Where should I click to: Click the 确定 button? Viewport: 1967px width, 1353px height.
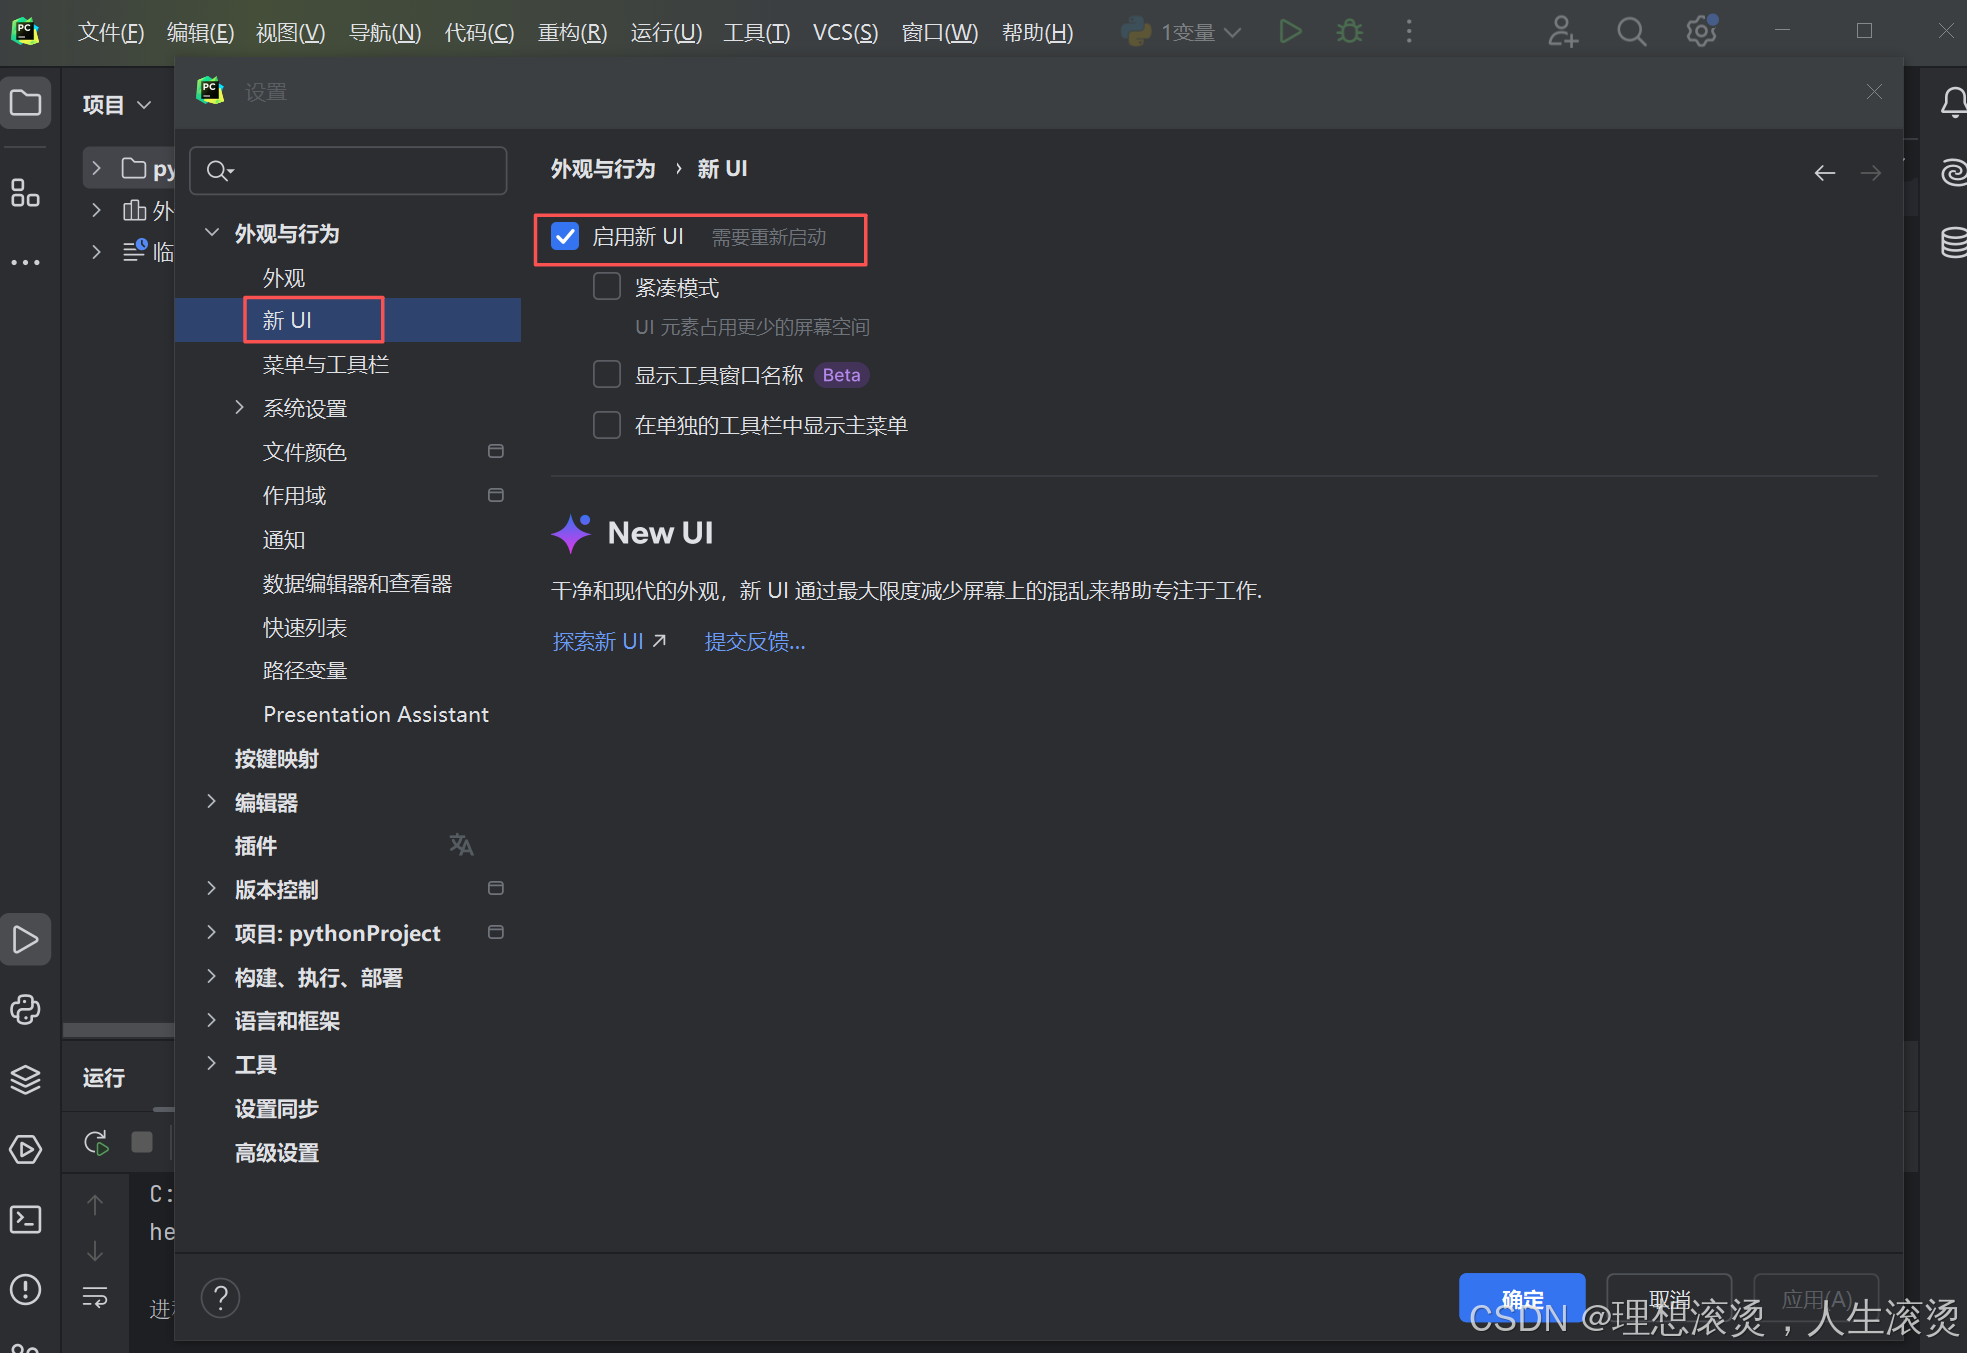tap(1522, 1298)
